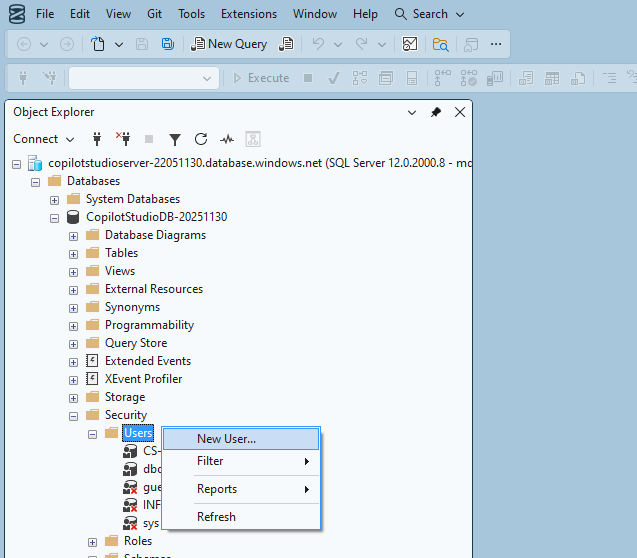The image size is (637, 558).
Task: Expand the Tables folder node
Action: 73,253
